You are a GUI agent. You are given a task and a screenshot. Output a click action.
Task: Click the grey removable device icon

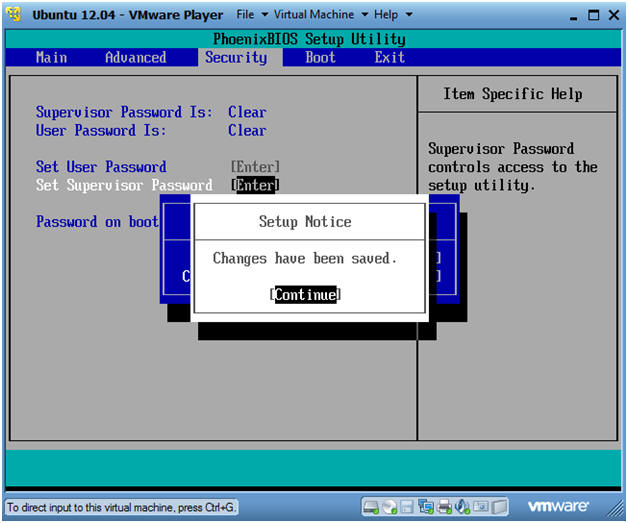499,507
